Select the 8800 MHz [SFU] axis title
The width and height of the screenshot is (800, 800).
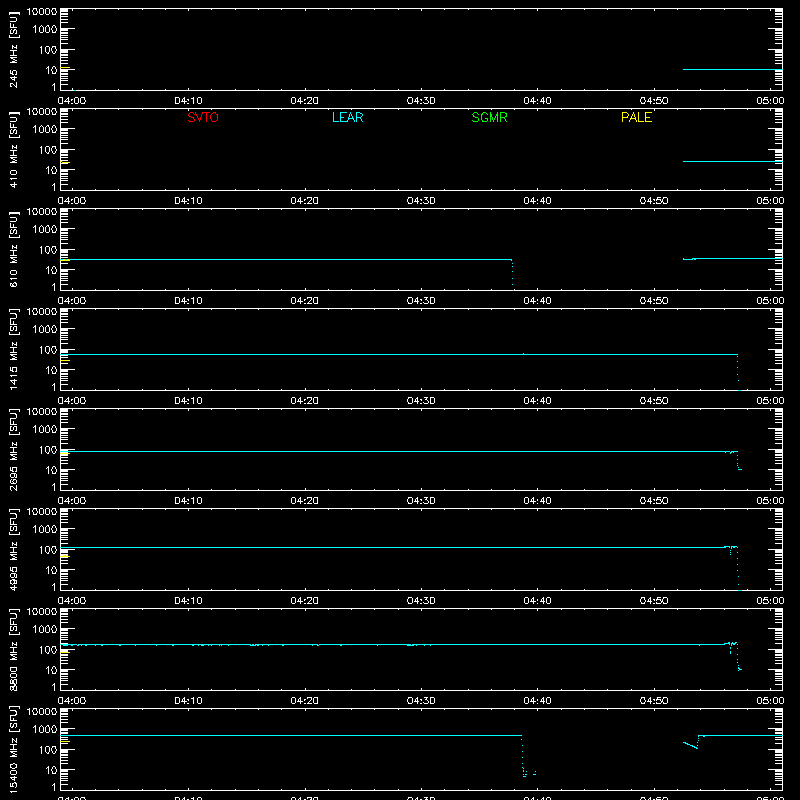[13, 650]
